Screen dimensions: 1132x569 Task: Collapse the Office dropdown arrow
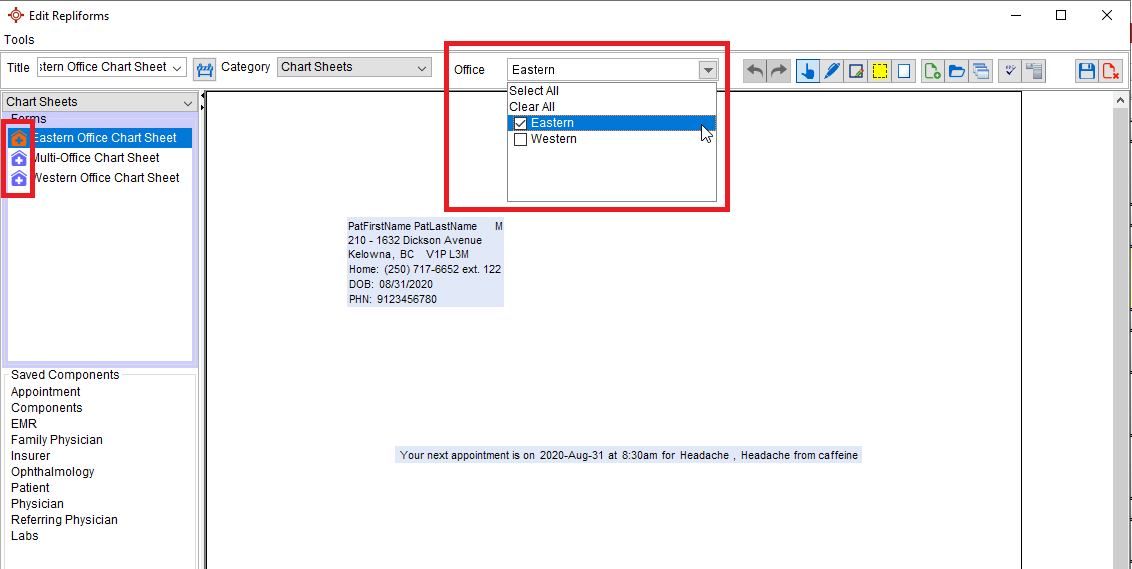(x=708, y=70)
